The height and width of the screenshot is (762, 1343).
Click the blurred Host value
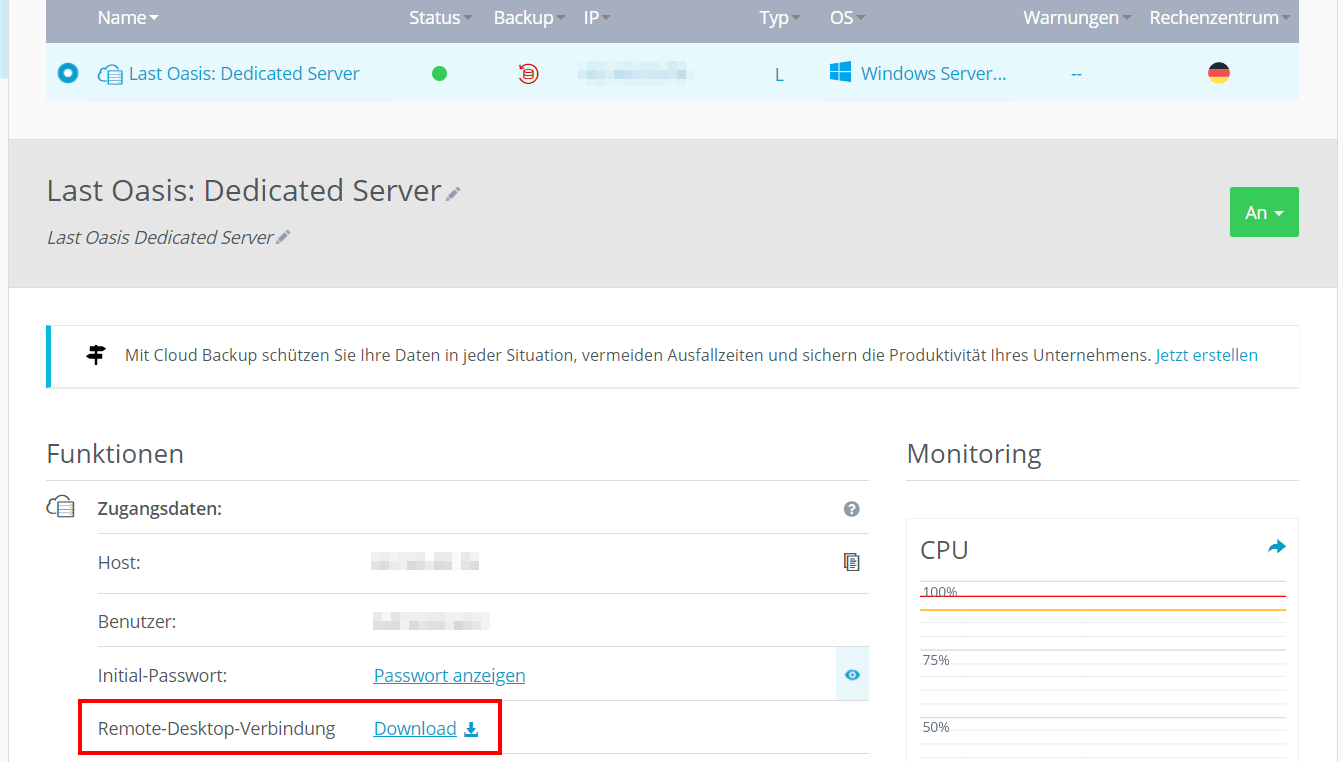click(x=425, y=563)
